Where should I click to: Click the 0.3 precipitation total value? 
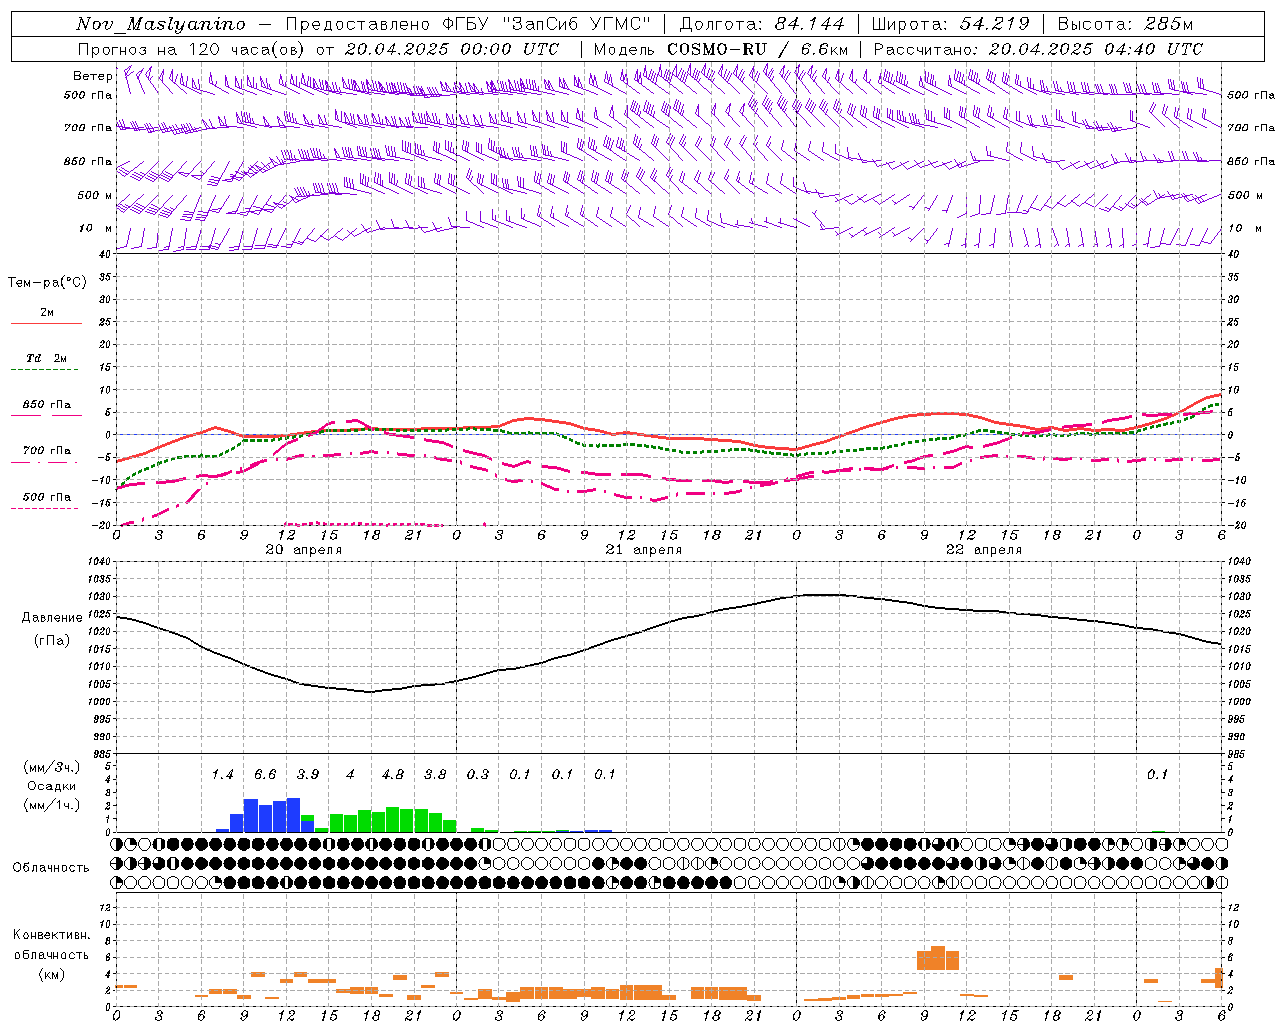pyautogui.click(x=478, y=774)
